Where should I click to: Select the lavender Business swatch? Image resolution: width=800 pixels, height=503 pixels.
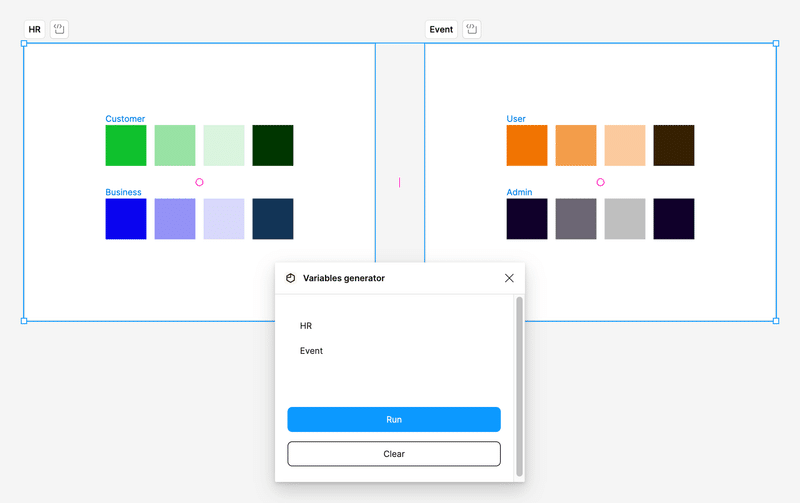175,219
